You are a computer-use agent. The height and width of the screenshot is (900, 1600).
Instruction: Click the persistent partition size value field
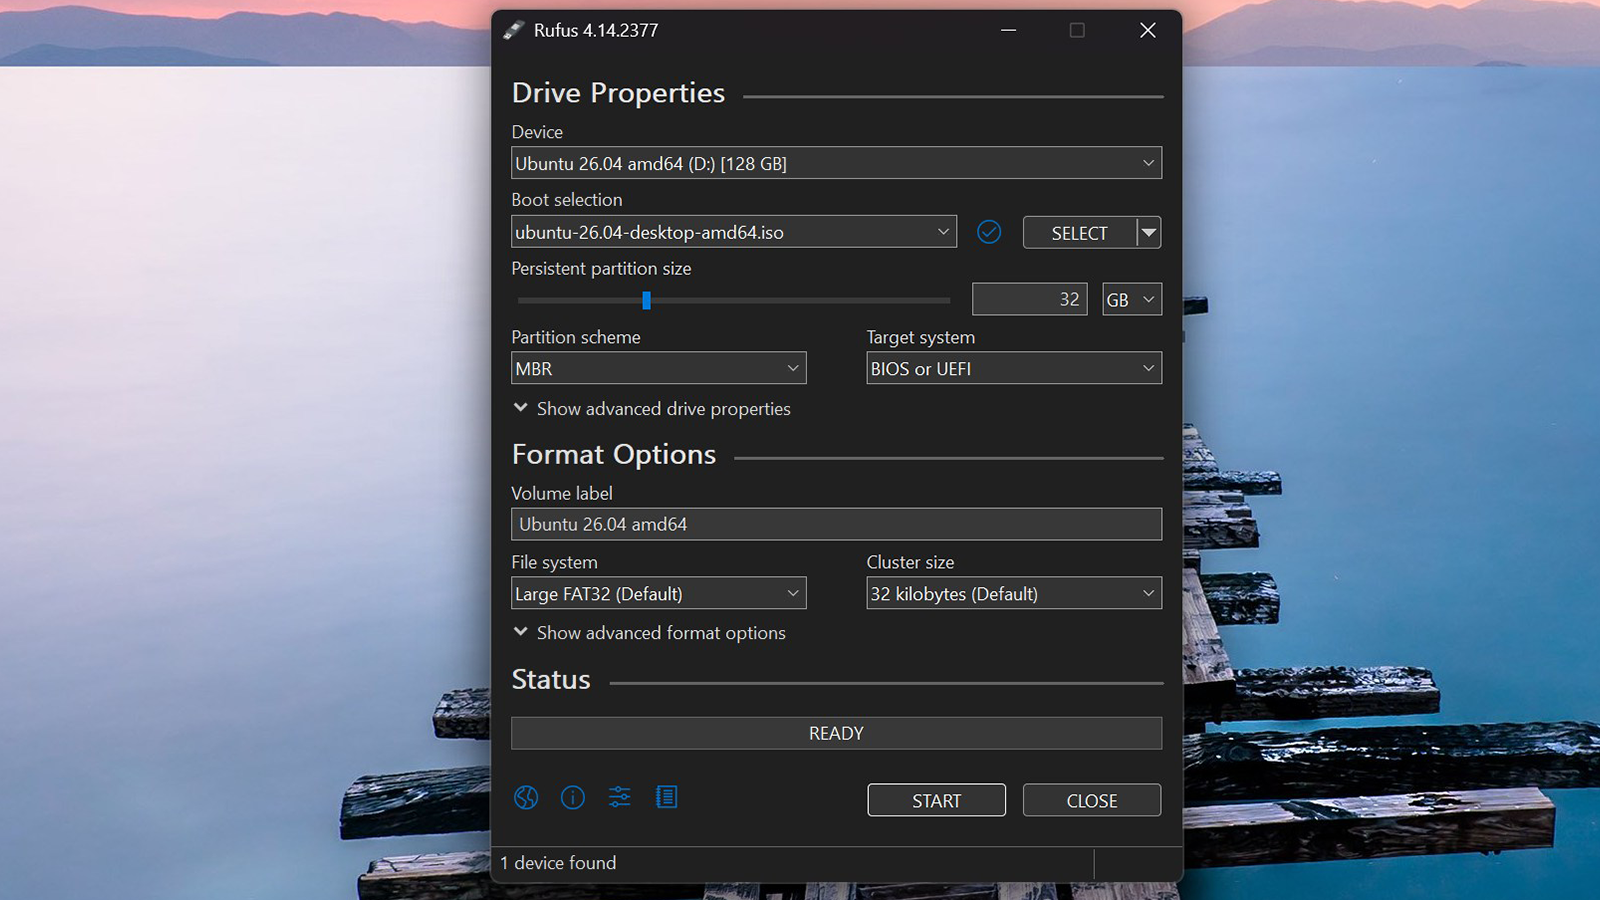pyautogui.click(x=1030, y=299)
